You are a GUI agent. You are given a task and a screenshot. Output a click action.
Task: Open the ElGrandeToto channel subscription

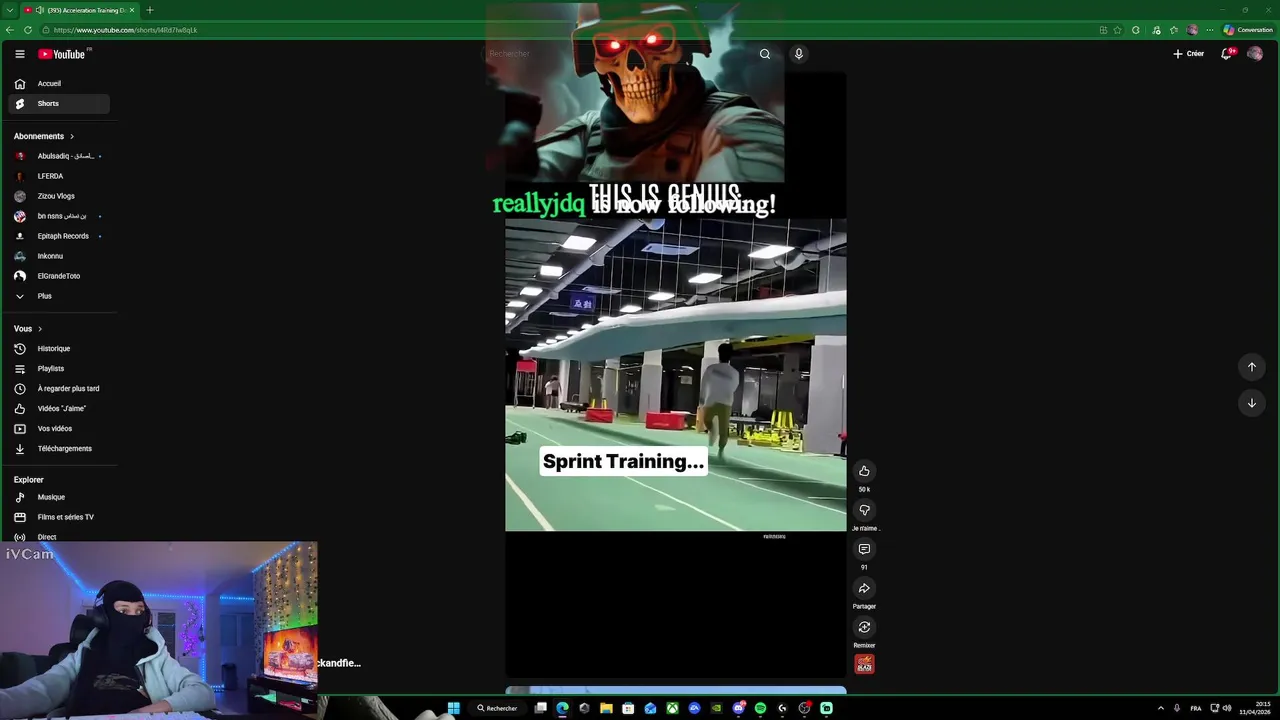pyautogui.click(x=59, y=276)
